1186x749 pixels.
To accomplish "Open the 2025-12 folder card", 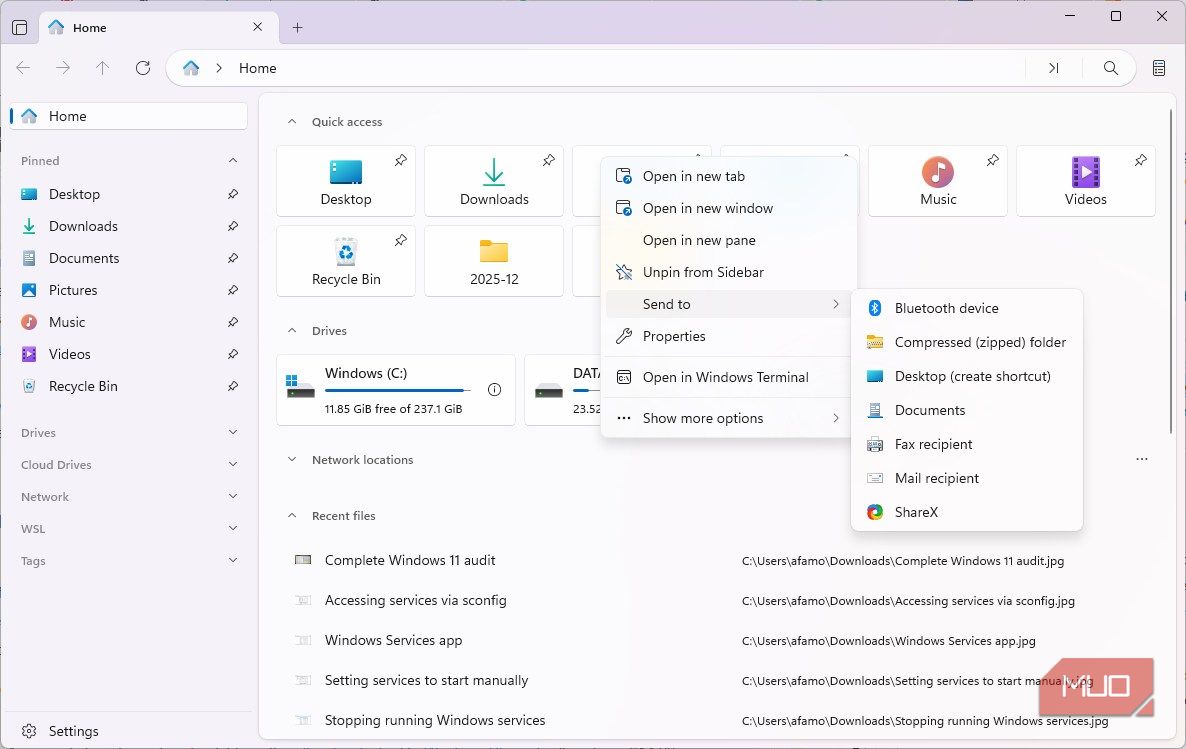I will click(494, 261).
